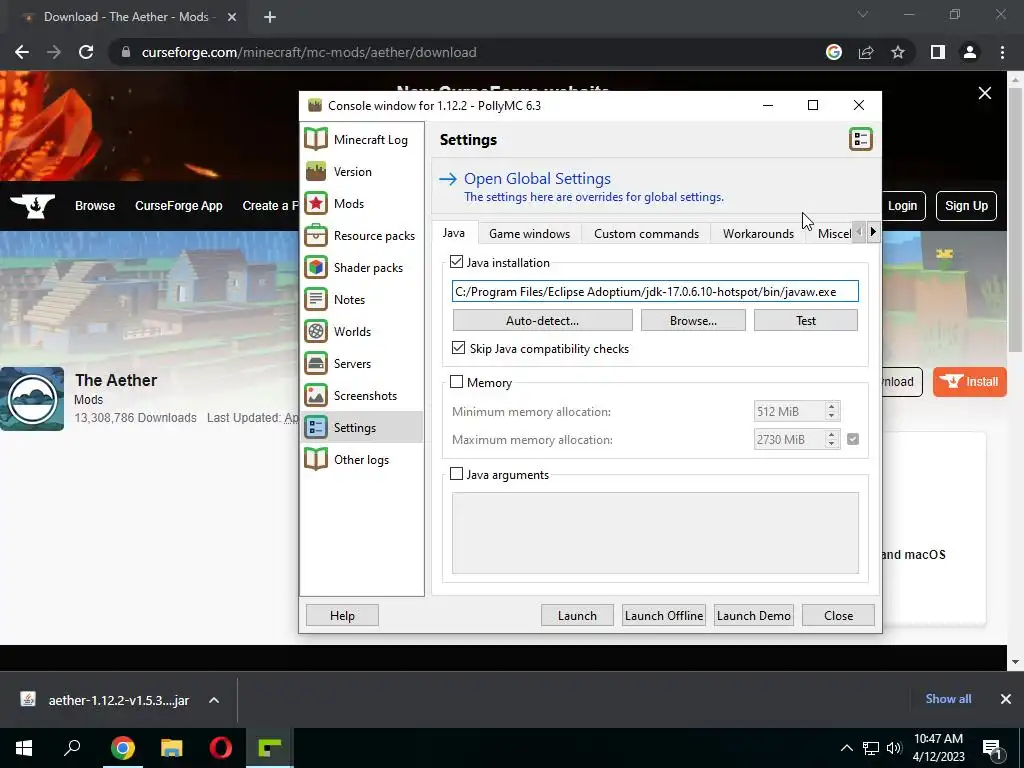Increase minimum memory allocation stepper

831,407
